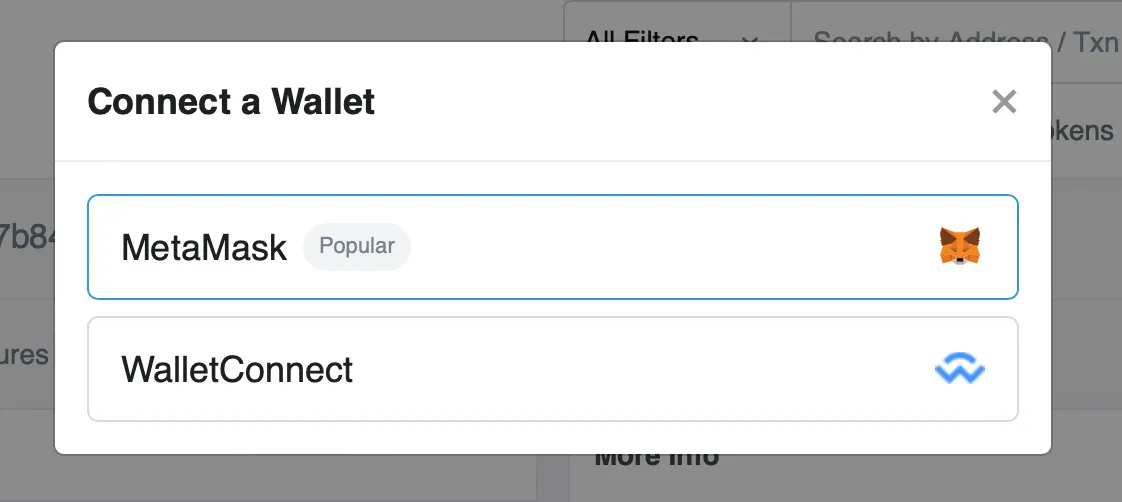1122x502 pixels.
Task: Click the Popular badge beside MetaMask
Action: coord(357,246)
